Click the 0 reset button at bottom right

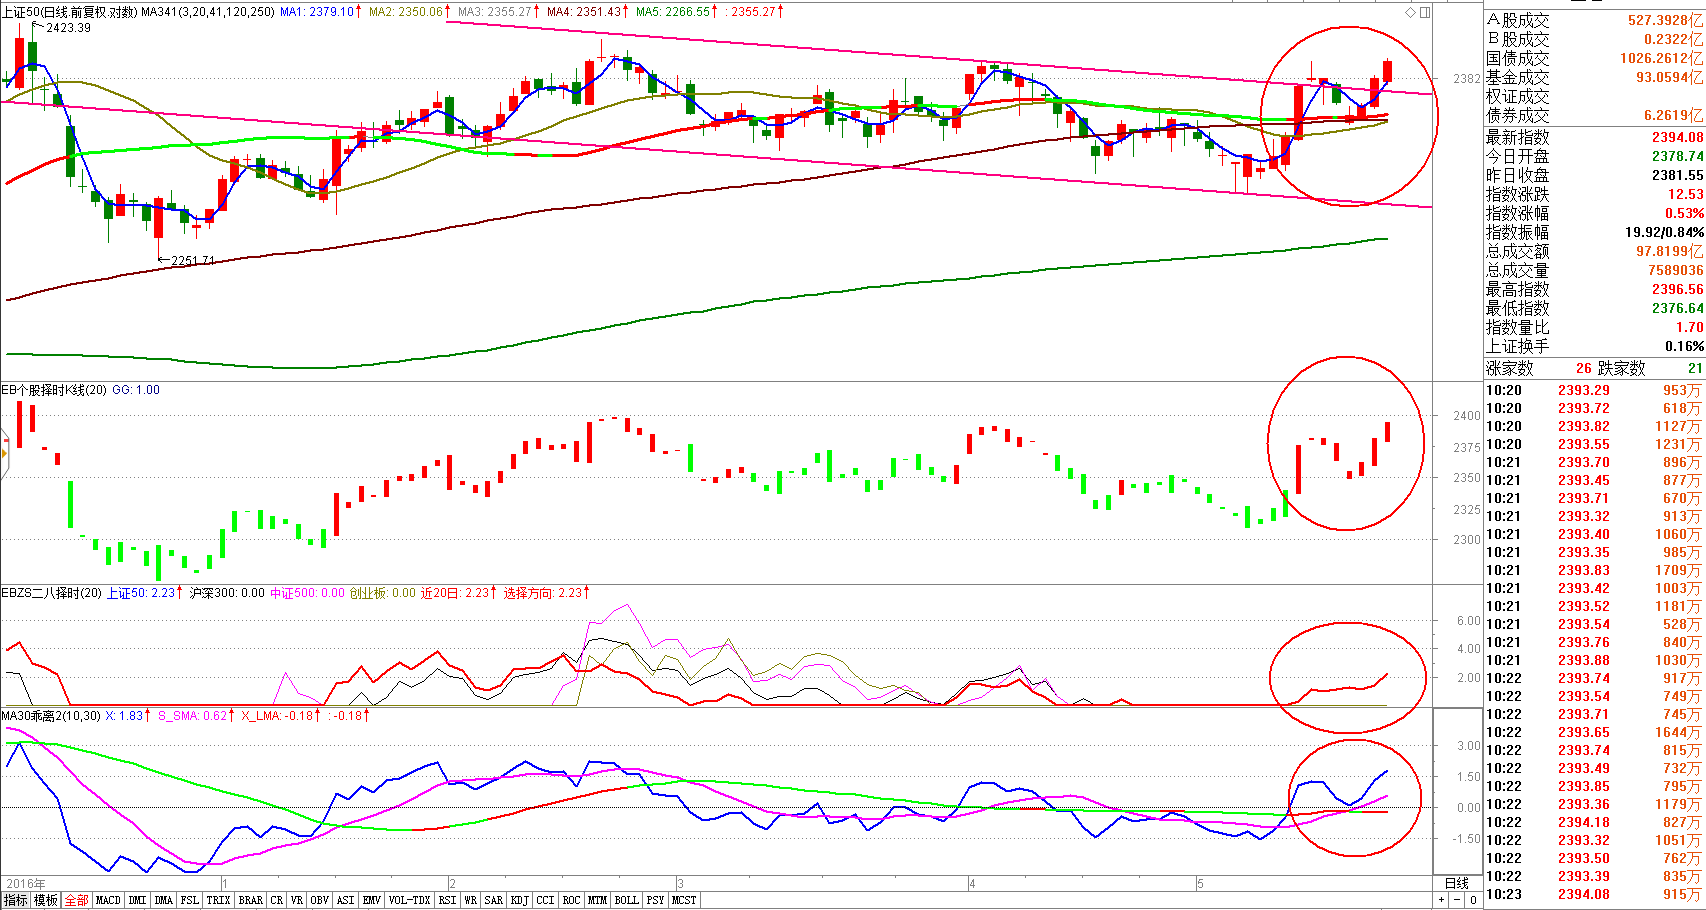point(1473,900)
